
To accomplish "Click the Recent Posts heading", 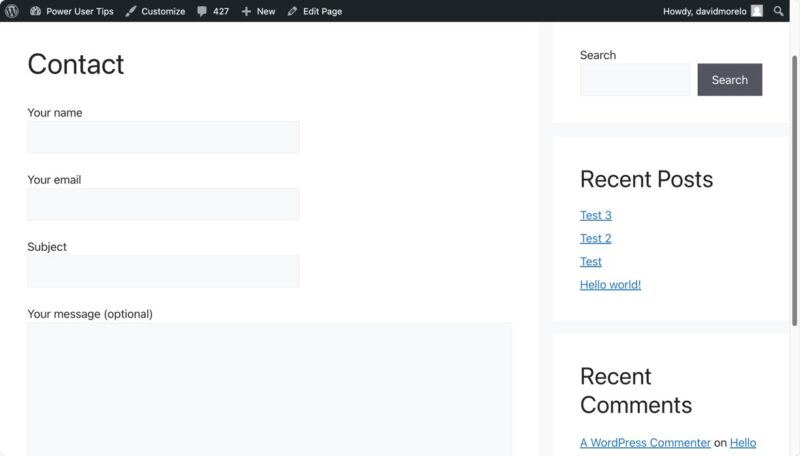I will tap(646, 179).
